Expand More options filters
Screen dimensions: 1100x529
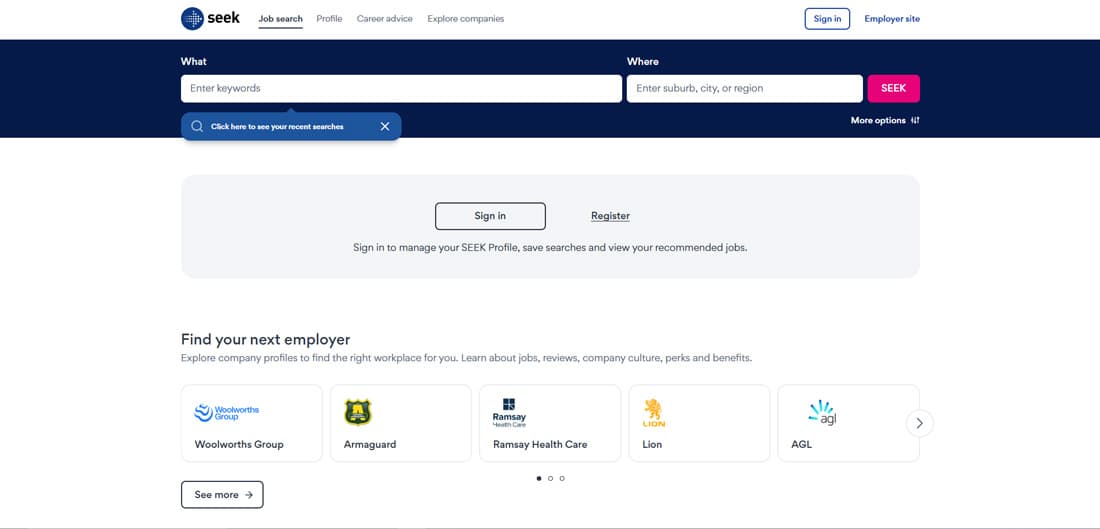(885, 121)
